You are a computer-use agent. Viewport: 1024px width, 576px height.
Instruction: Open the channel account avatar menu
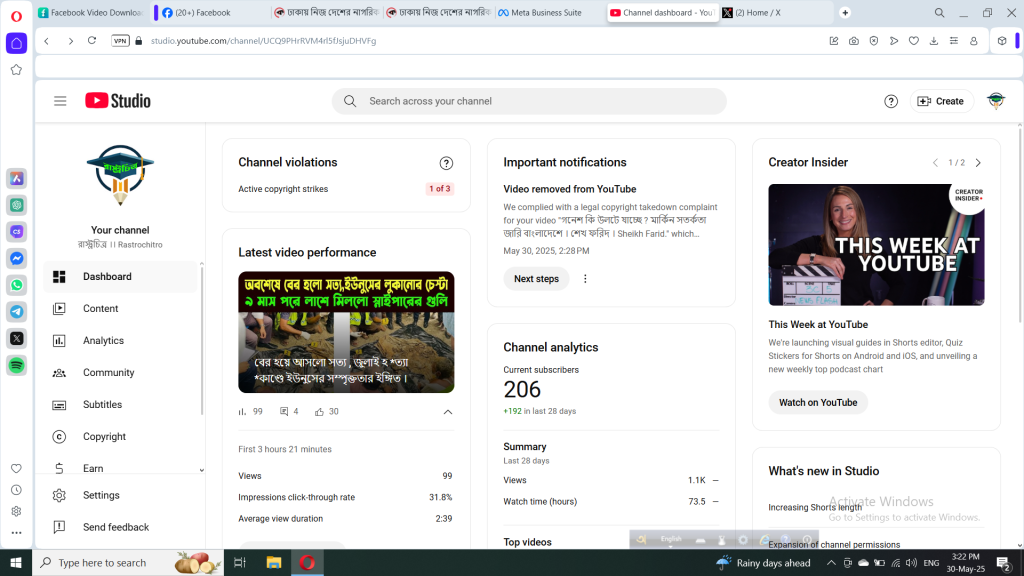coord(995,101)
